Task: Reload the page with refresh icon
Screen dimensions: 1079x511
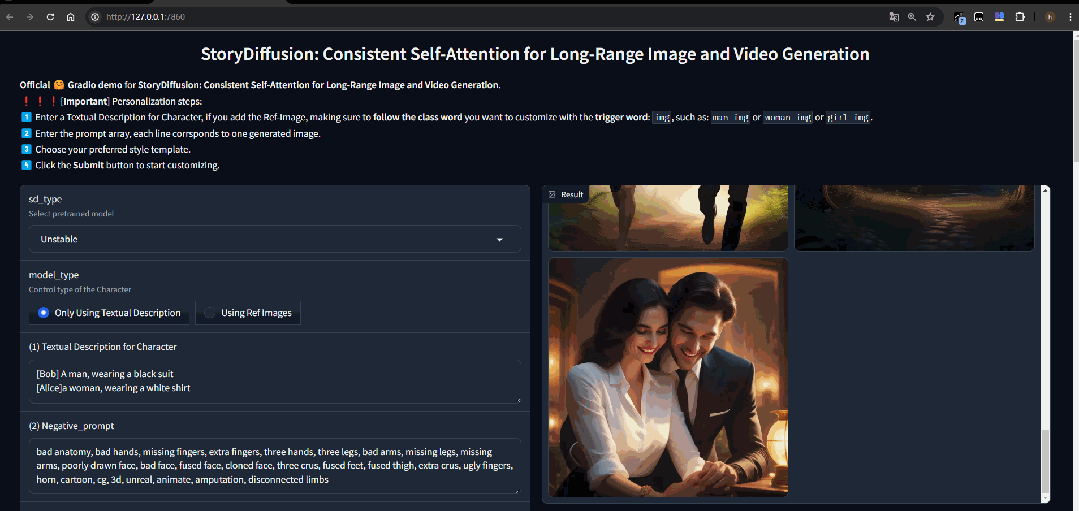Action: pos(50,17)
